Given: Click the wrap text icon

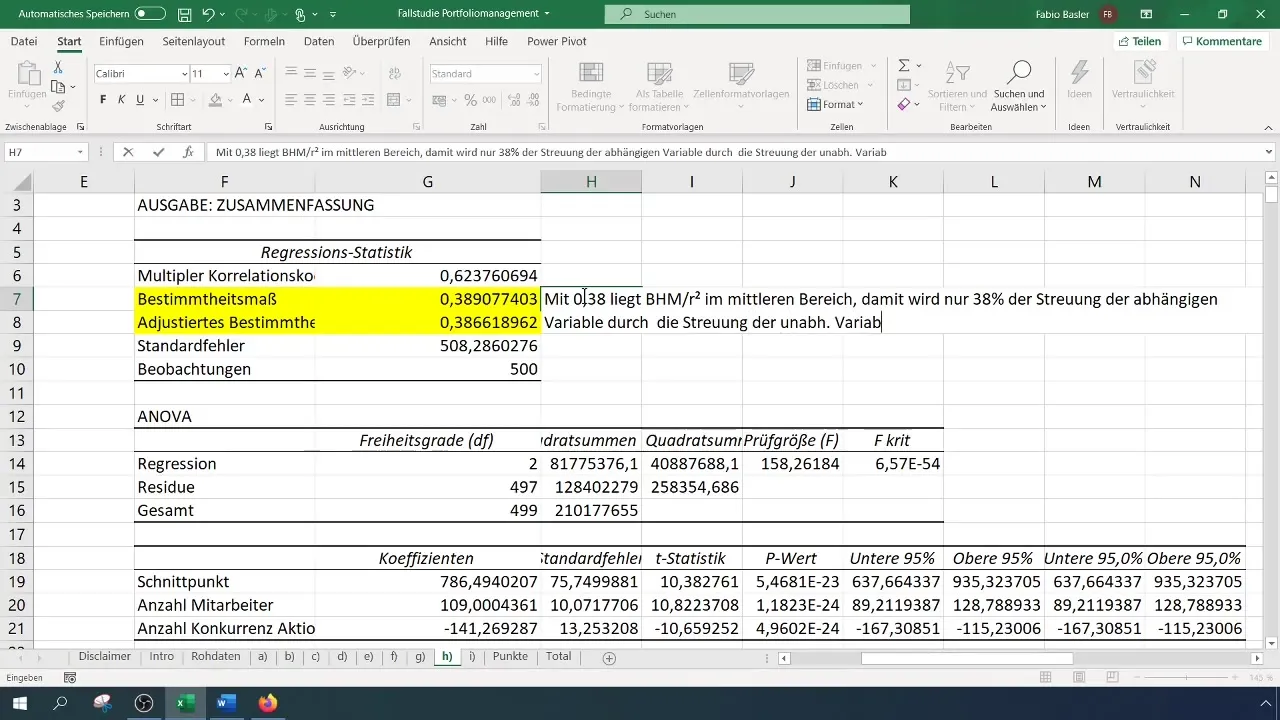Looking at the screenshot, I should [395, 73].
